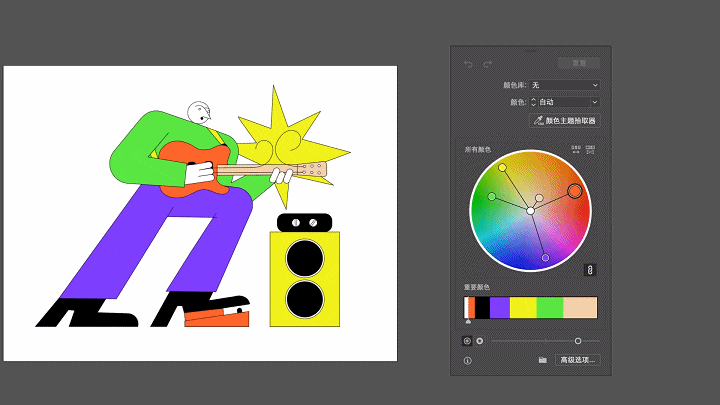Click the purple swatch in prominent colors bar

tap(499, 307)
